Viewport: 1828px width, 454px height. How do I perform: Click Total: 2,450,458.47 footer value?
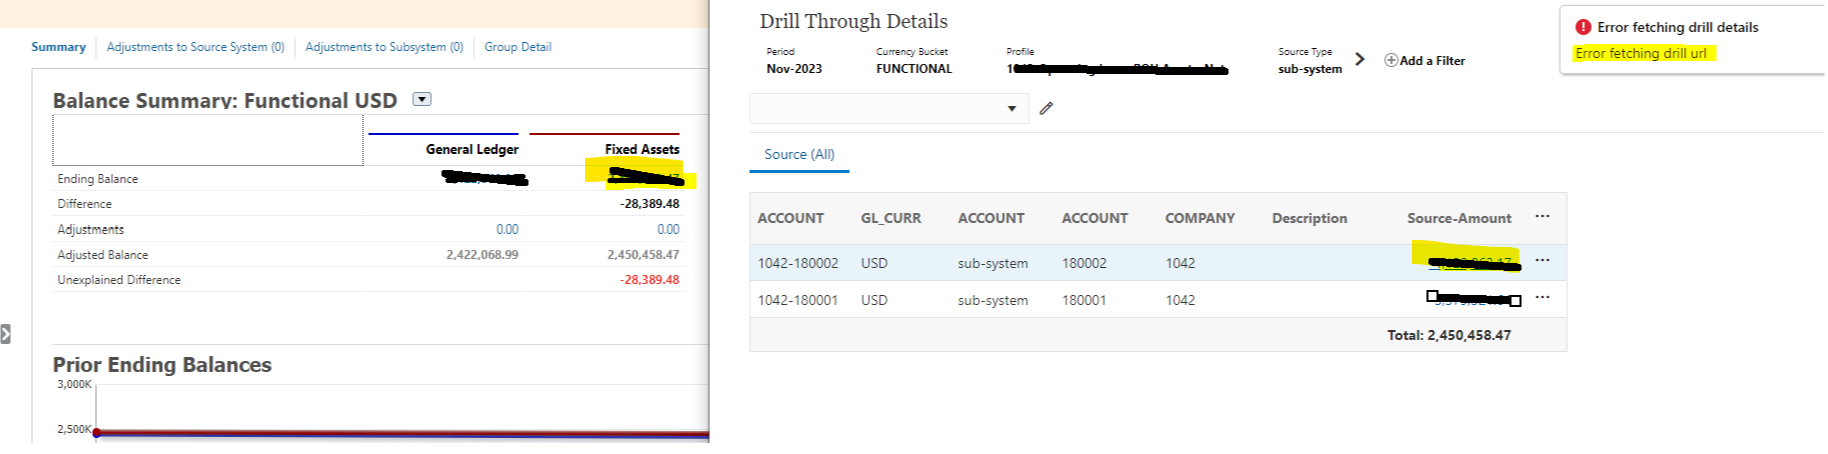click(x=1449, y=335)
